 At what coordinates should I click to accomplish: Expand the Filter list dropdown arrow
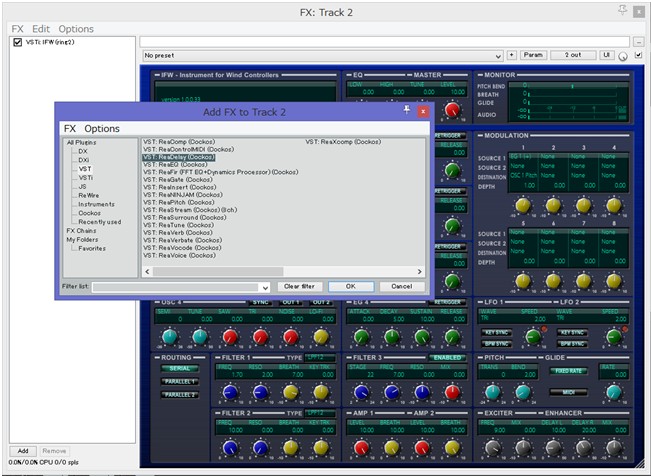266,287
